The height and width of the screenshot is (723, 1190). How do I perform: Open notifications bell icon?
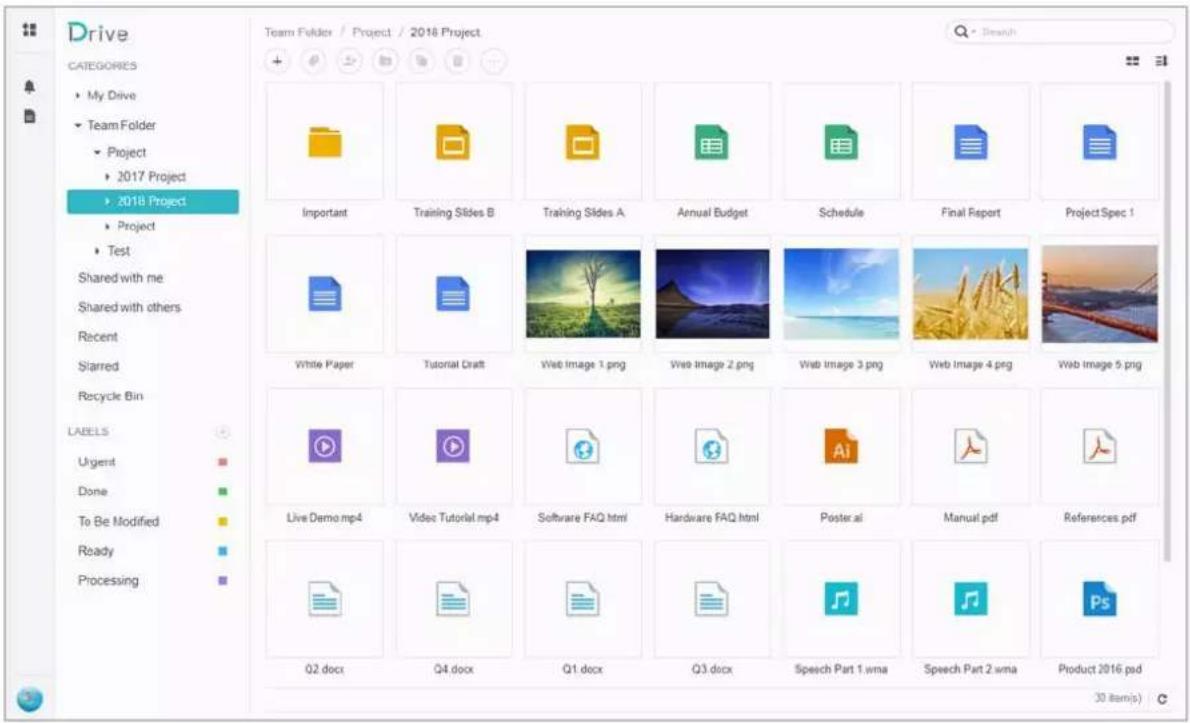pos(30,86)
